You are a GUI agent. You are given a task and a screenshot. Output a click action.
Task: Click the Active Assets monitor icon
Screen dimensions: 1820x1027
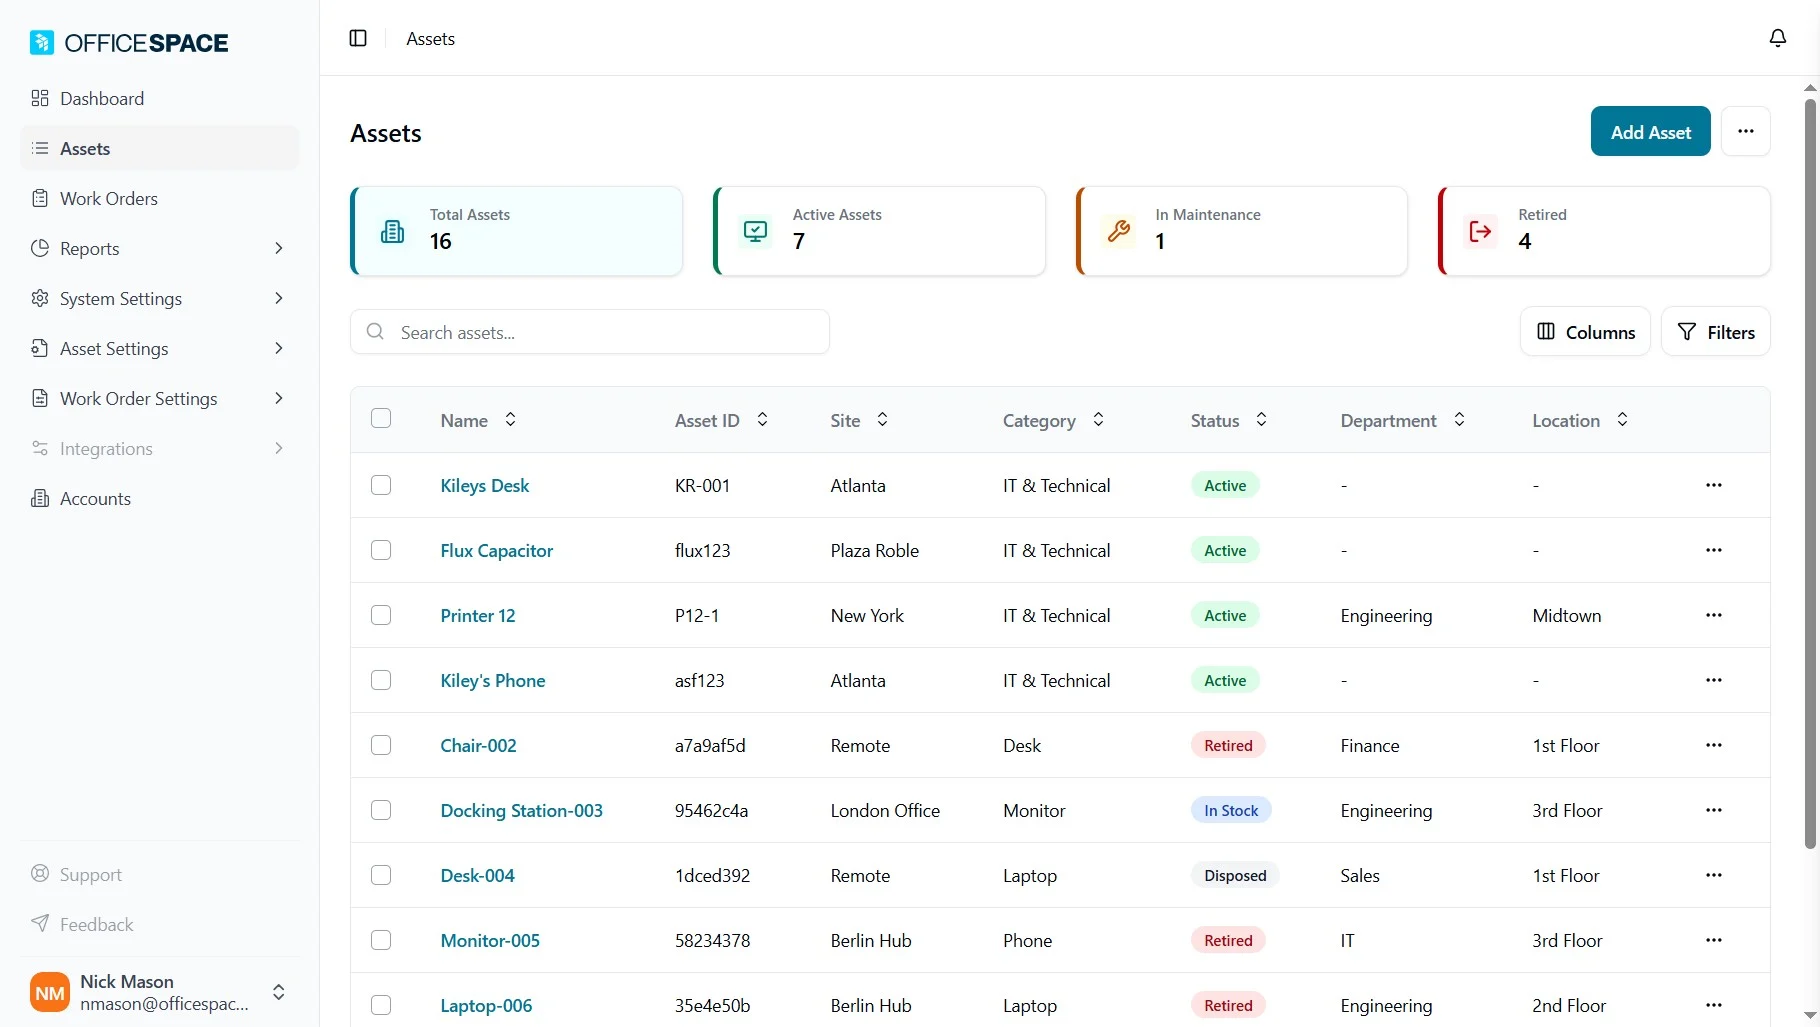pos(755,231)
